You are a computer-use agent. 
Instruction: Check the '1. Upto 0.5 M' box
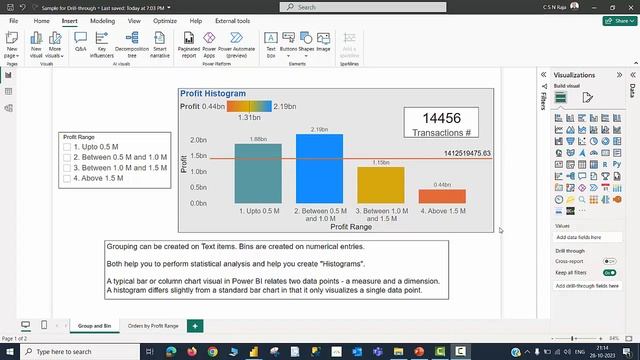[67, 147]
